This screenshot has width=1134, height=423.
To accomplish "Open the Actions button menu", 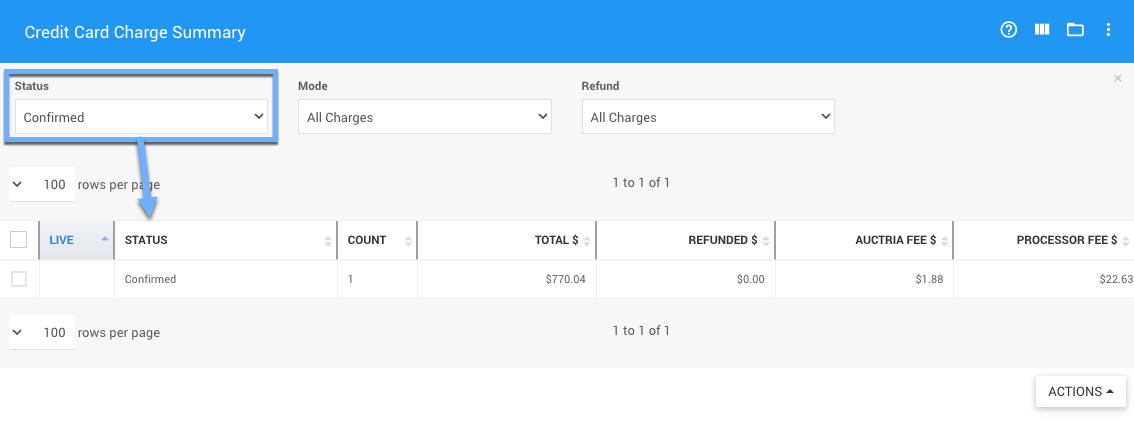I will coord(1080,392).
